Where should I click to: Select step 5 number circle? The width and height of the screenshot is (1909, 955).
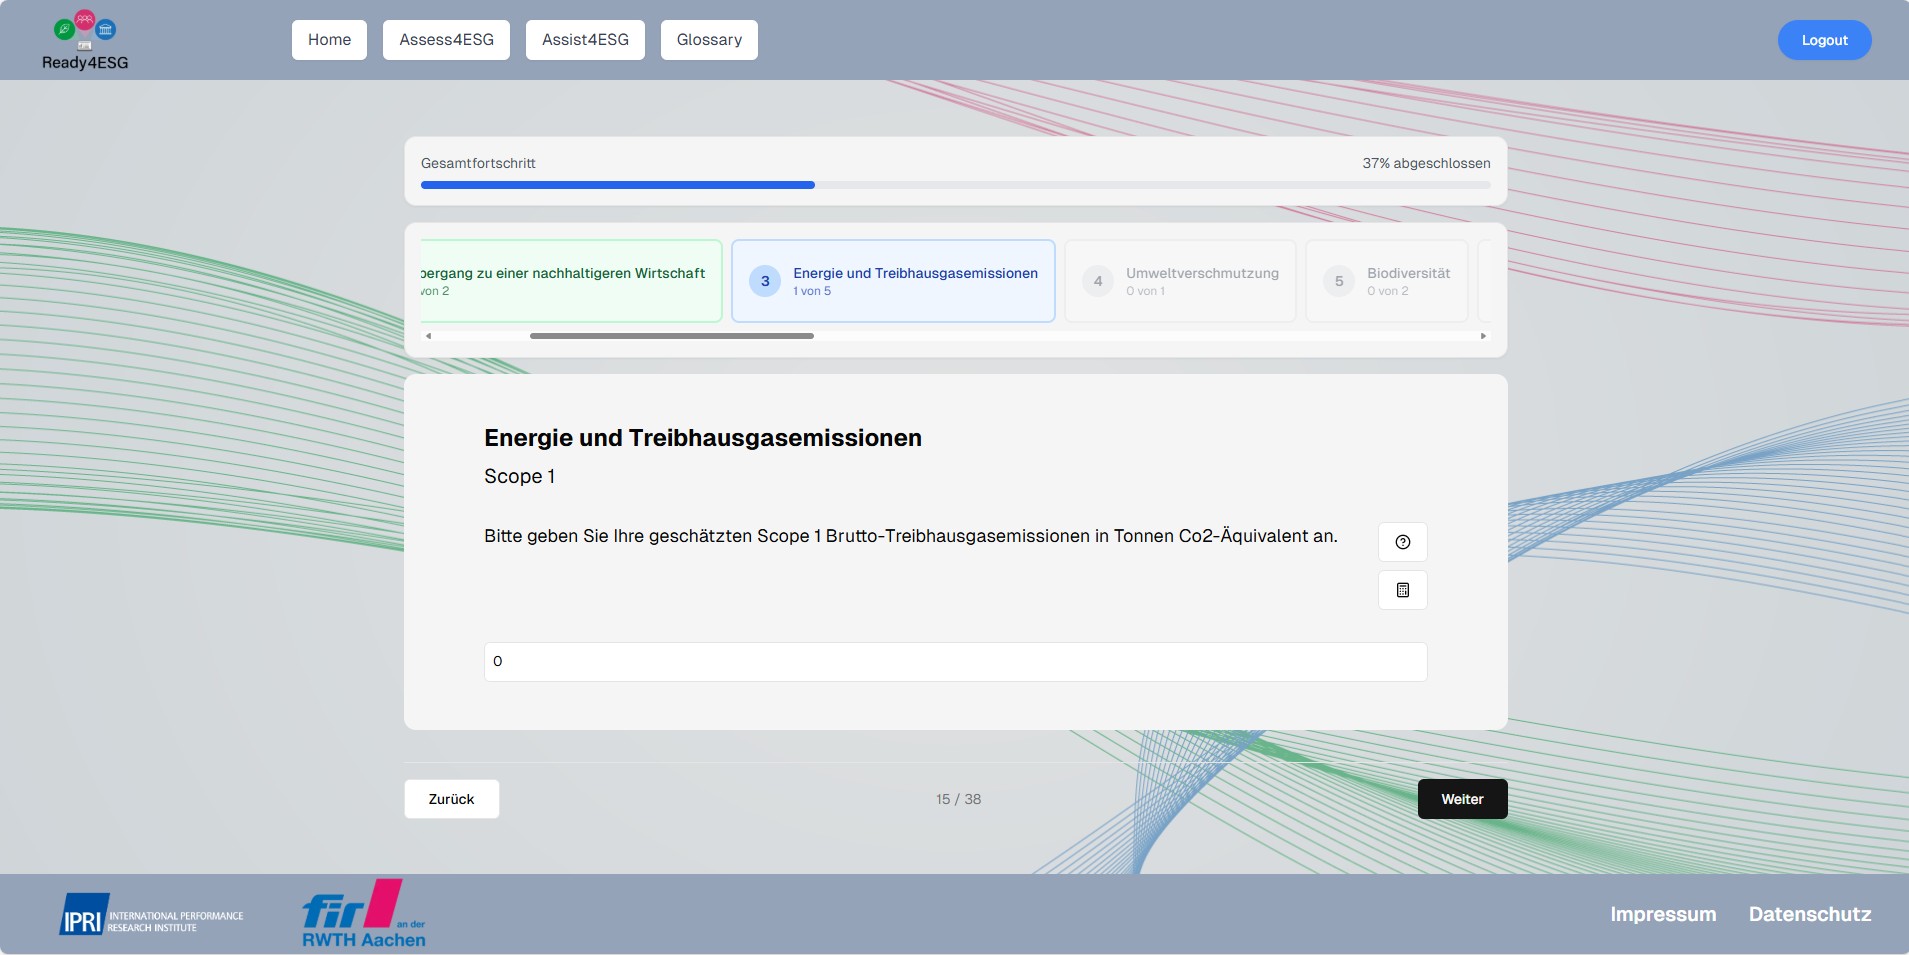click(x=1339, y=281)
